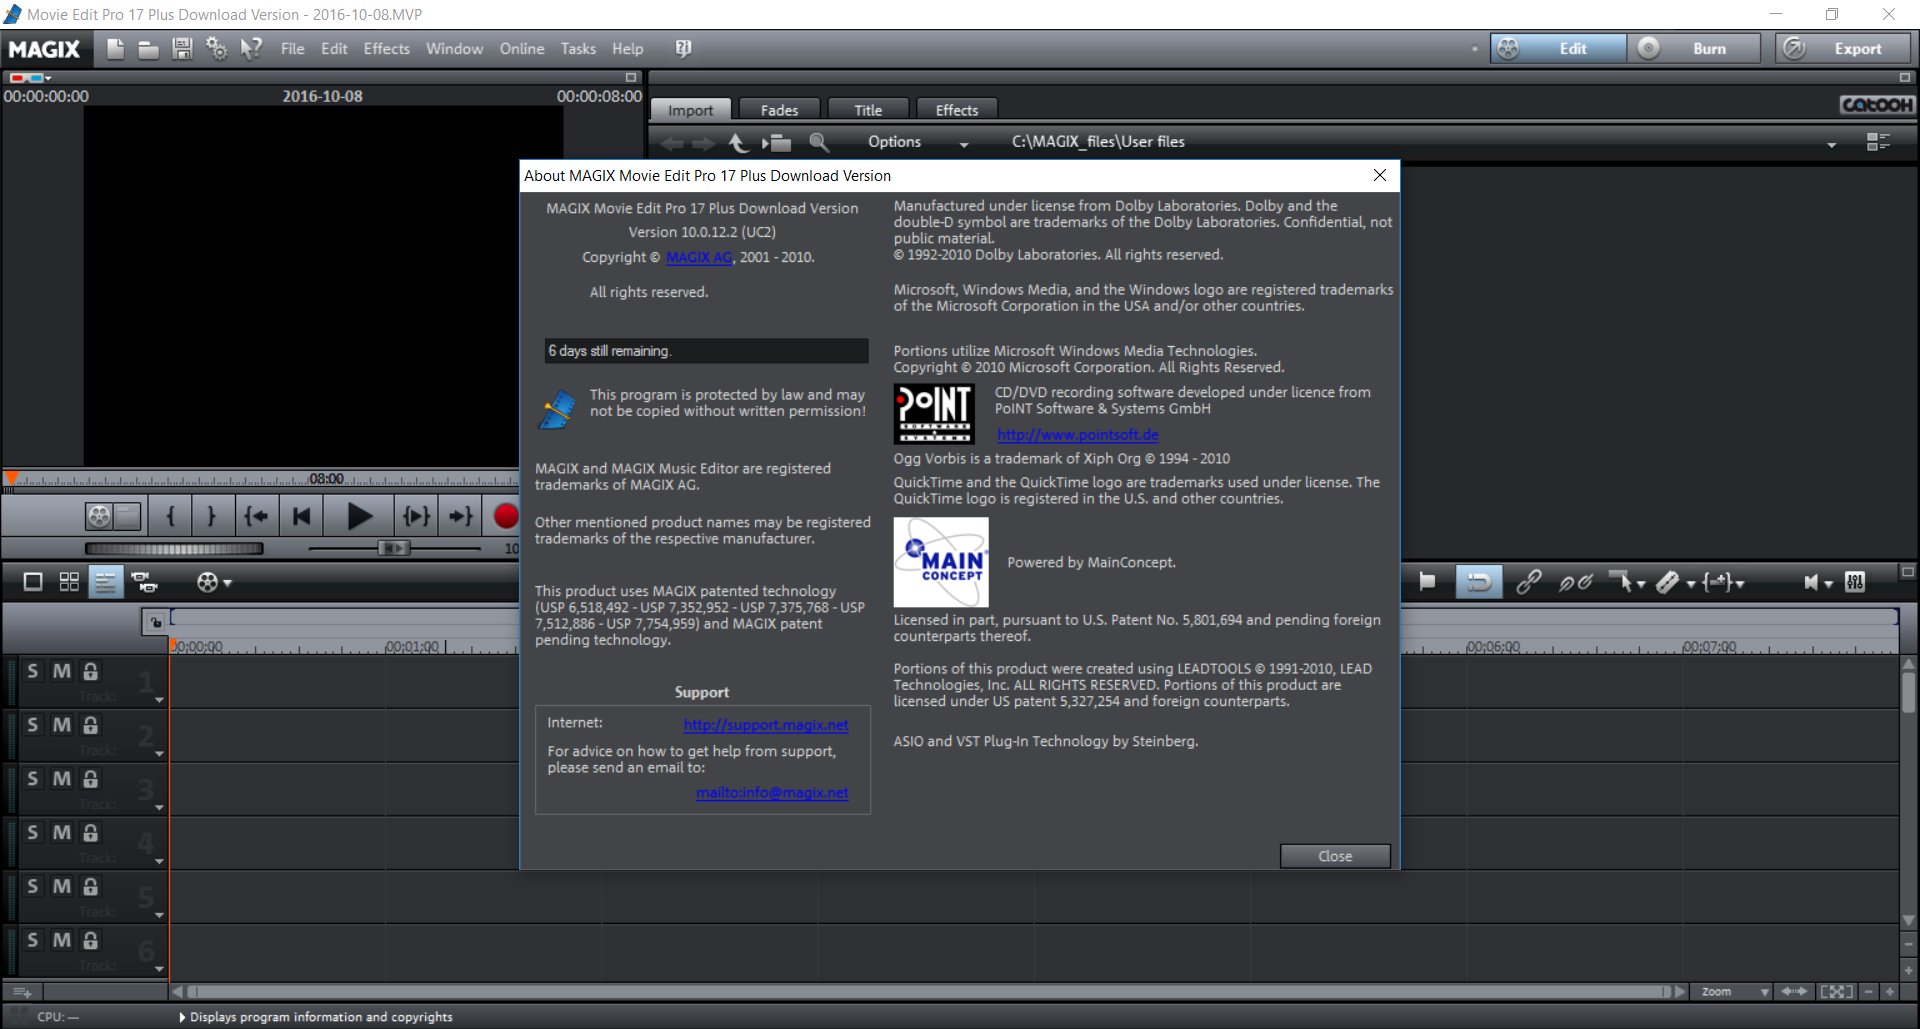Switch to the Fades tab
The height and width of the screenshot is (1029, 1920).
(x=780, y=110)
